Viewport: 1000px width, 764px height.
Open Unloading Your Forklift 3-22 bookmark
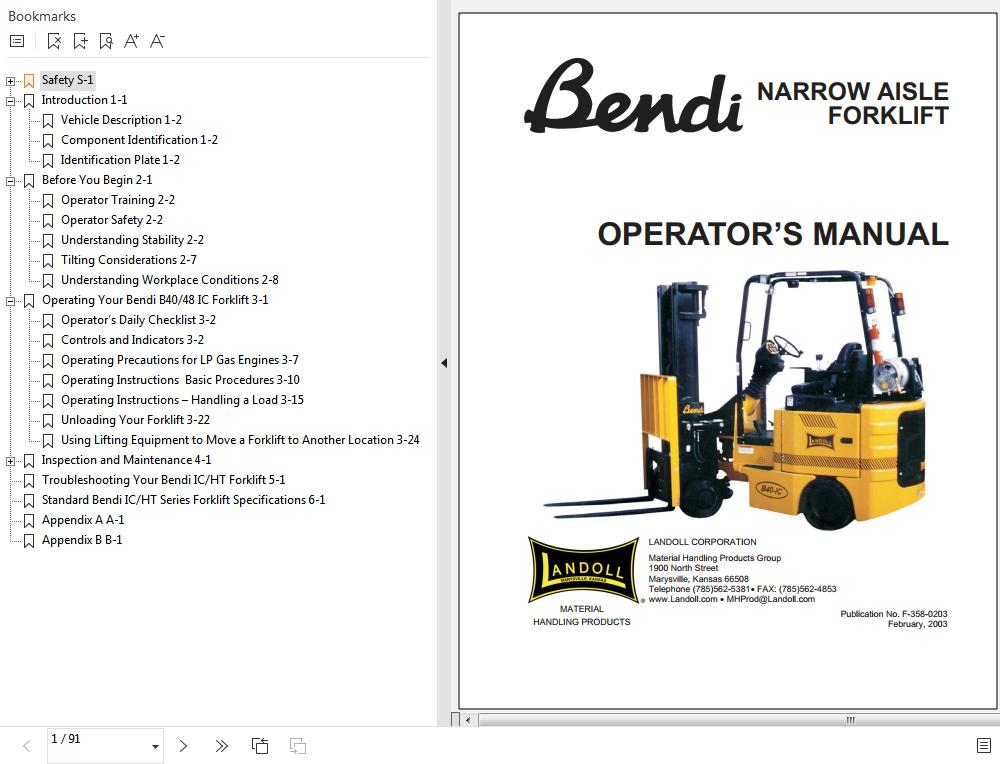tap(135, 420)
